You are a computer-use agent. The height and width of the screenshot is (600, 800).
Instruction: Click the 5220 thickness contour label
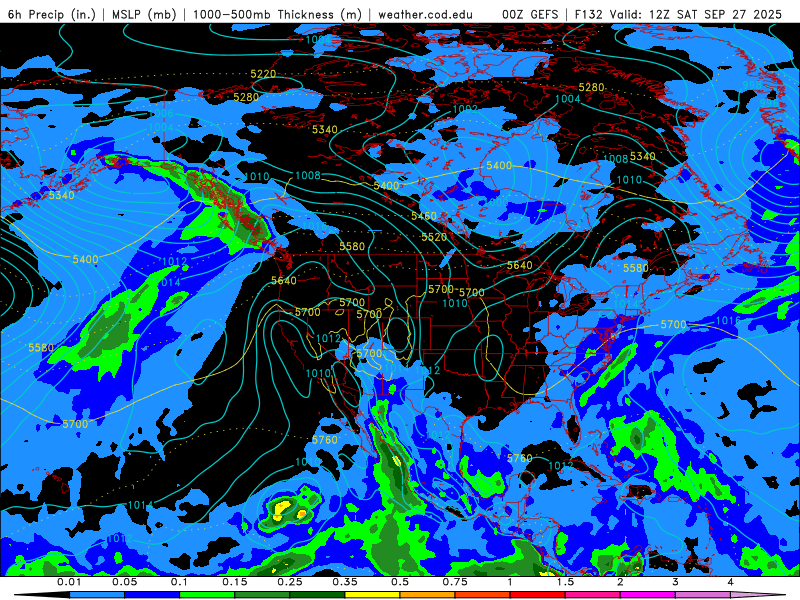pyautogui.click(x=263, y=74)
